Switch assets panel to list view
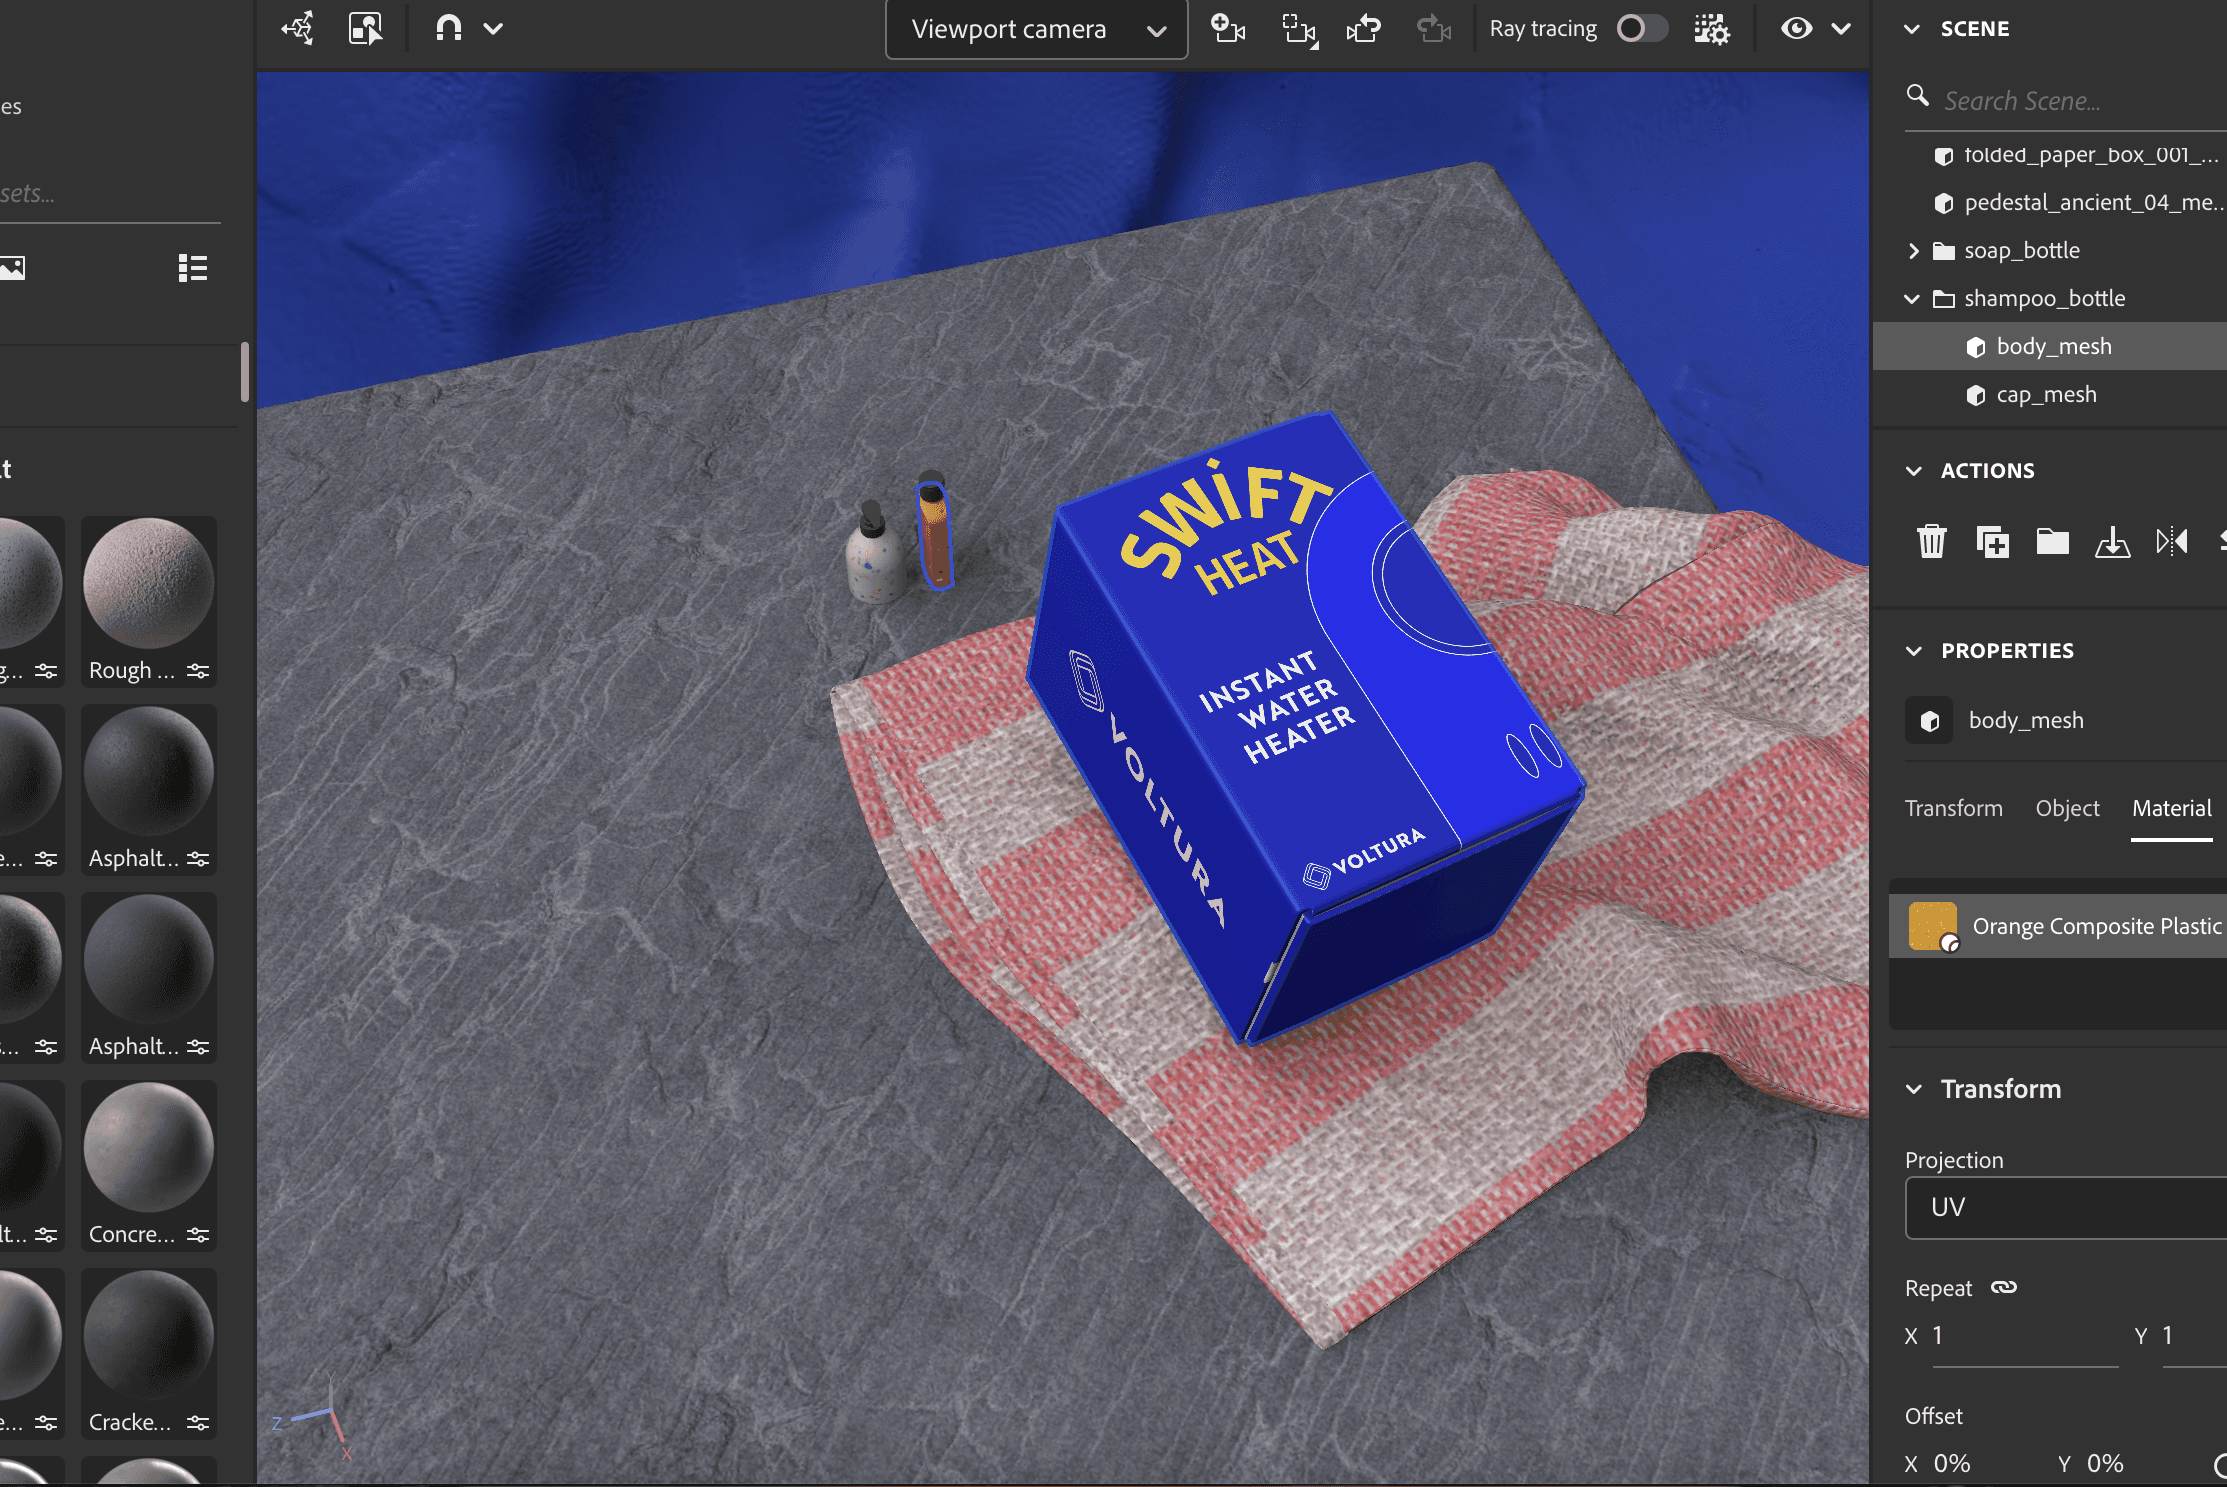 point(192,268)
